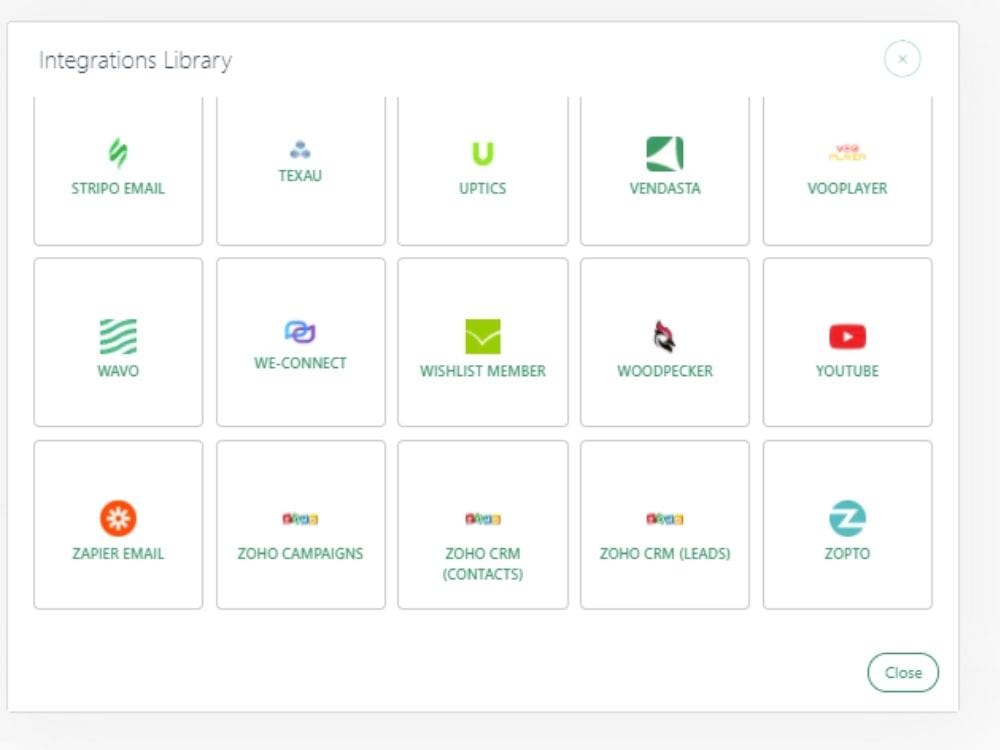Image resolution: width=1000 pixels, height=750 pixels.
Task: Click the WAVO label text
Action: tap(118, 371)
